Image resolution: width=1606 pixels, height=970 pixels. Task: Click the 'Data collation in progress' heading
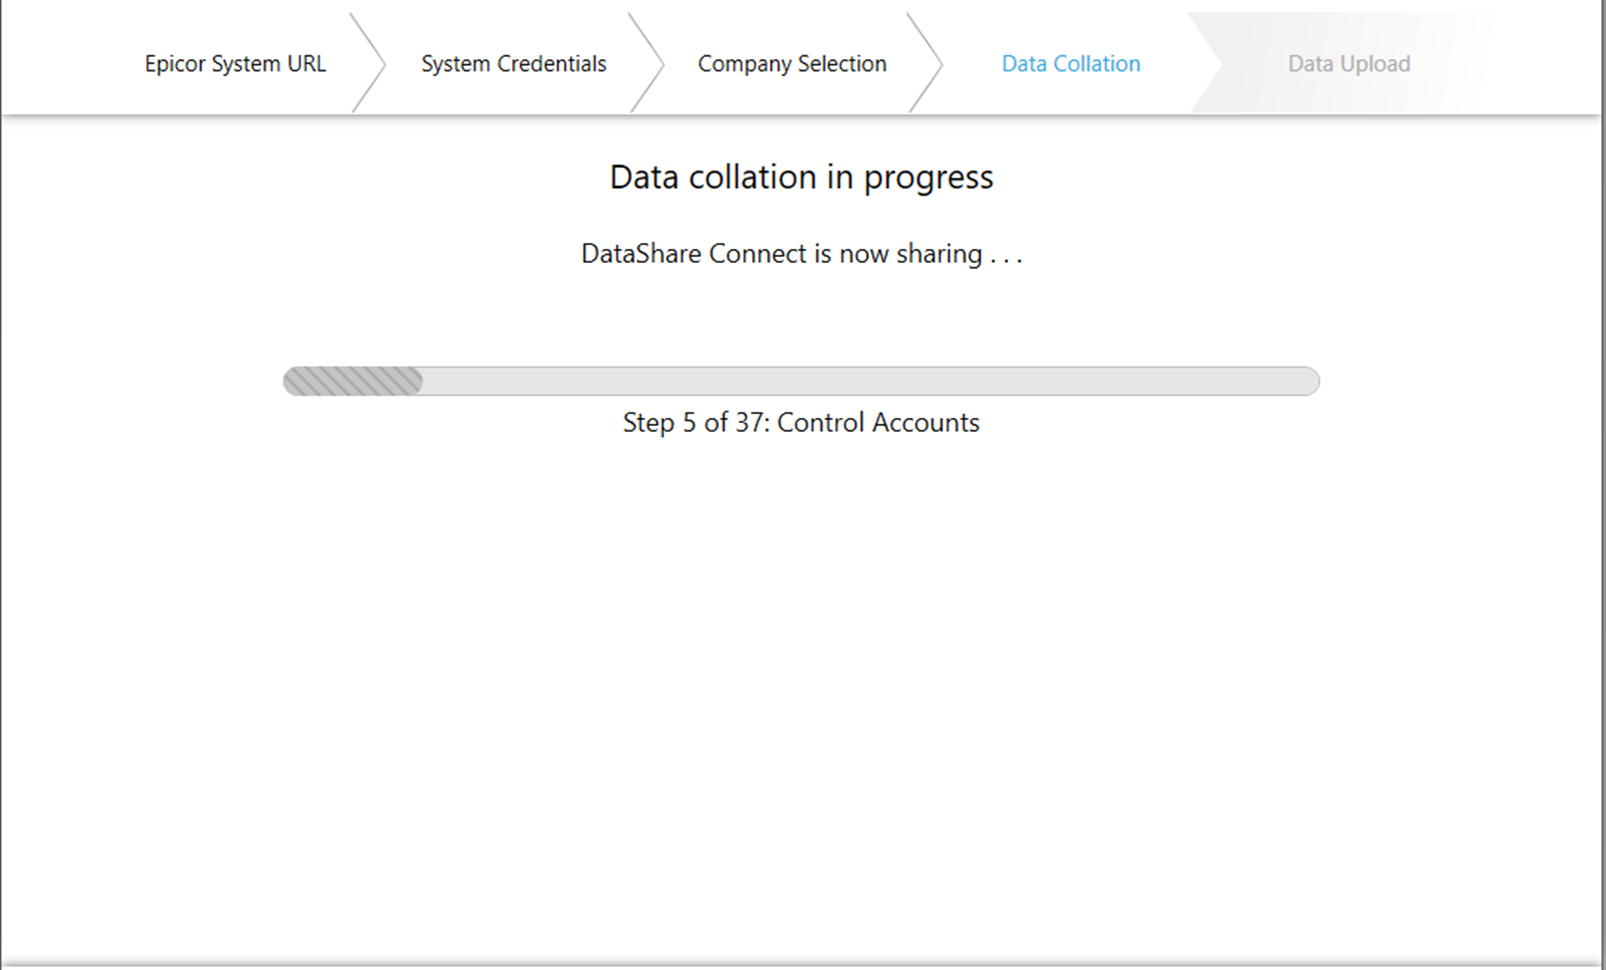coord(801,177)
